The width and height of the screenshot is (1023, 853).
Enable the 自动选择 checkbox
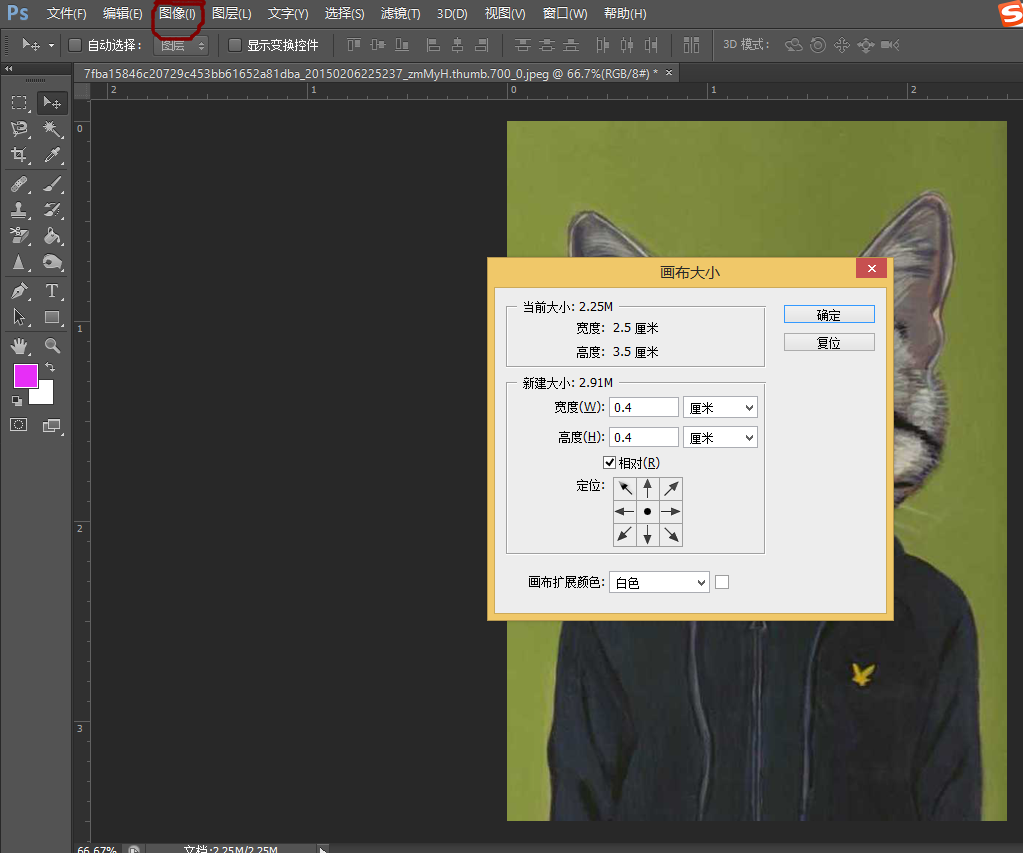click(x=75, y=45)
